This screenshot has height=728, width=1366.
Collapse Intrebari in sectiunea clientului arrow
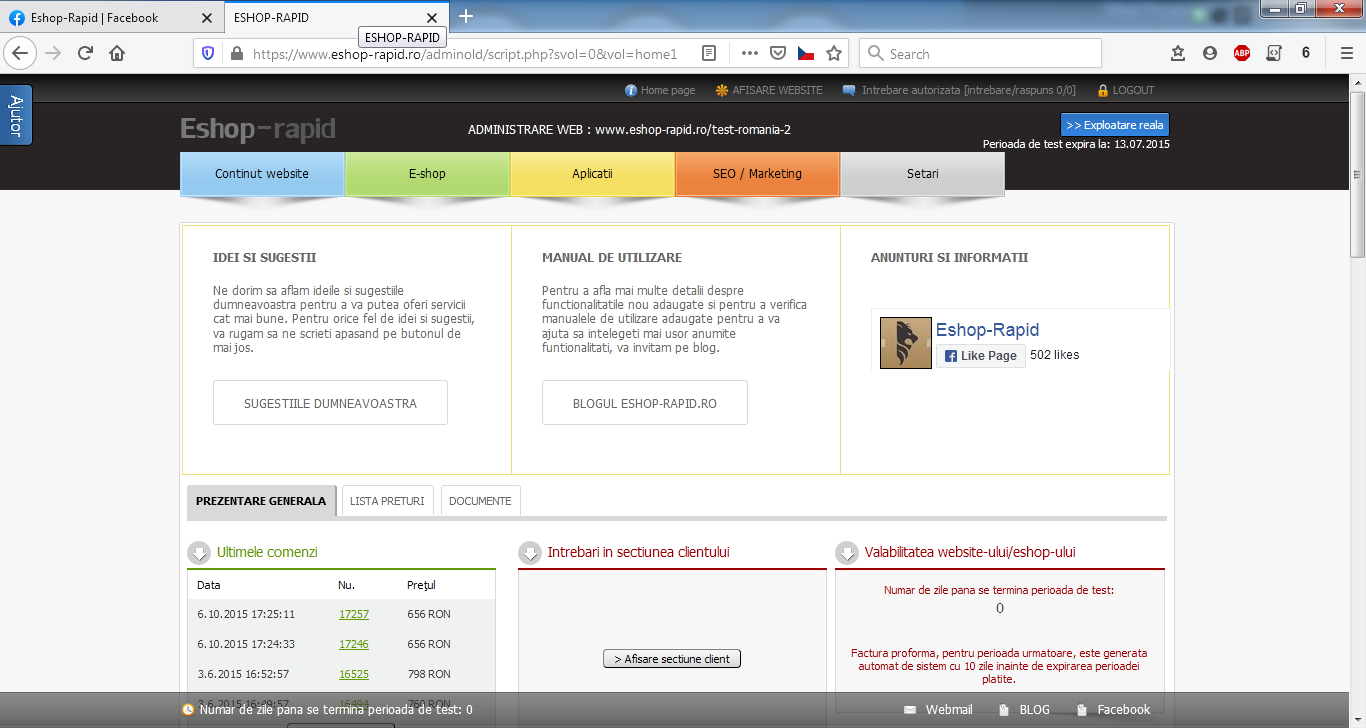click(530, 553)
